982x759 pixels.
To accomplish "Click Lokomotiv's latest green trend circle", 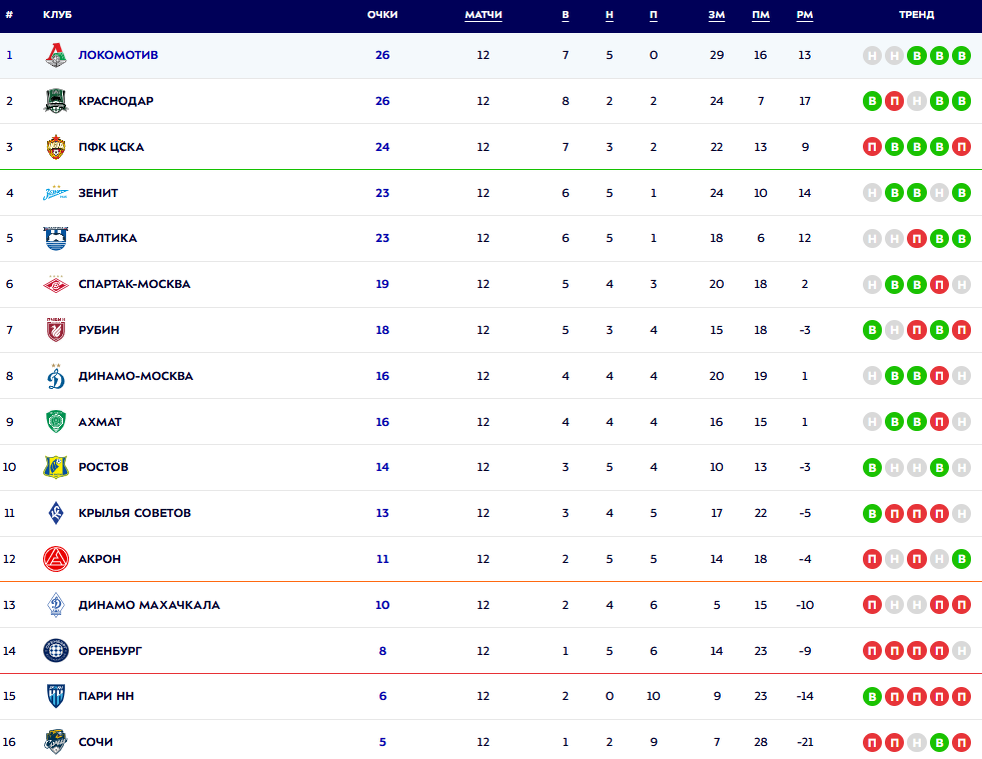I will tap(961, 56).
